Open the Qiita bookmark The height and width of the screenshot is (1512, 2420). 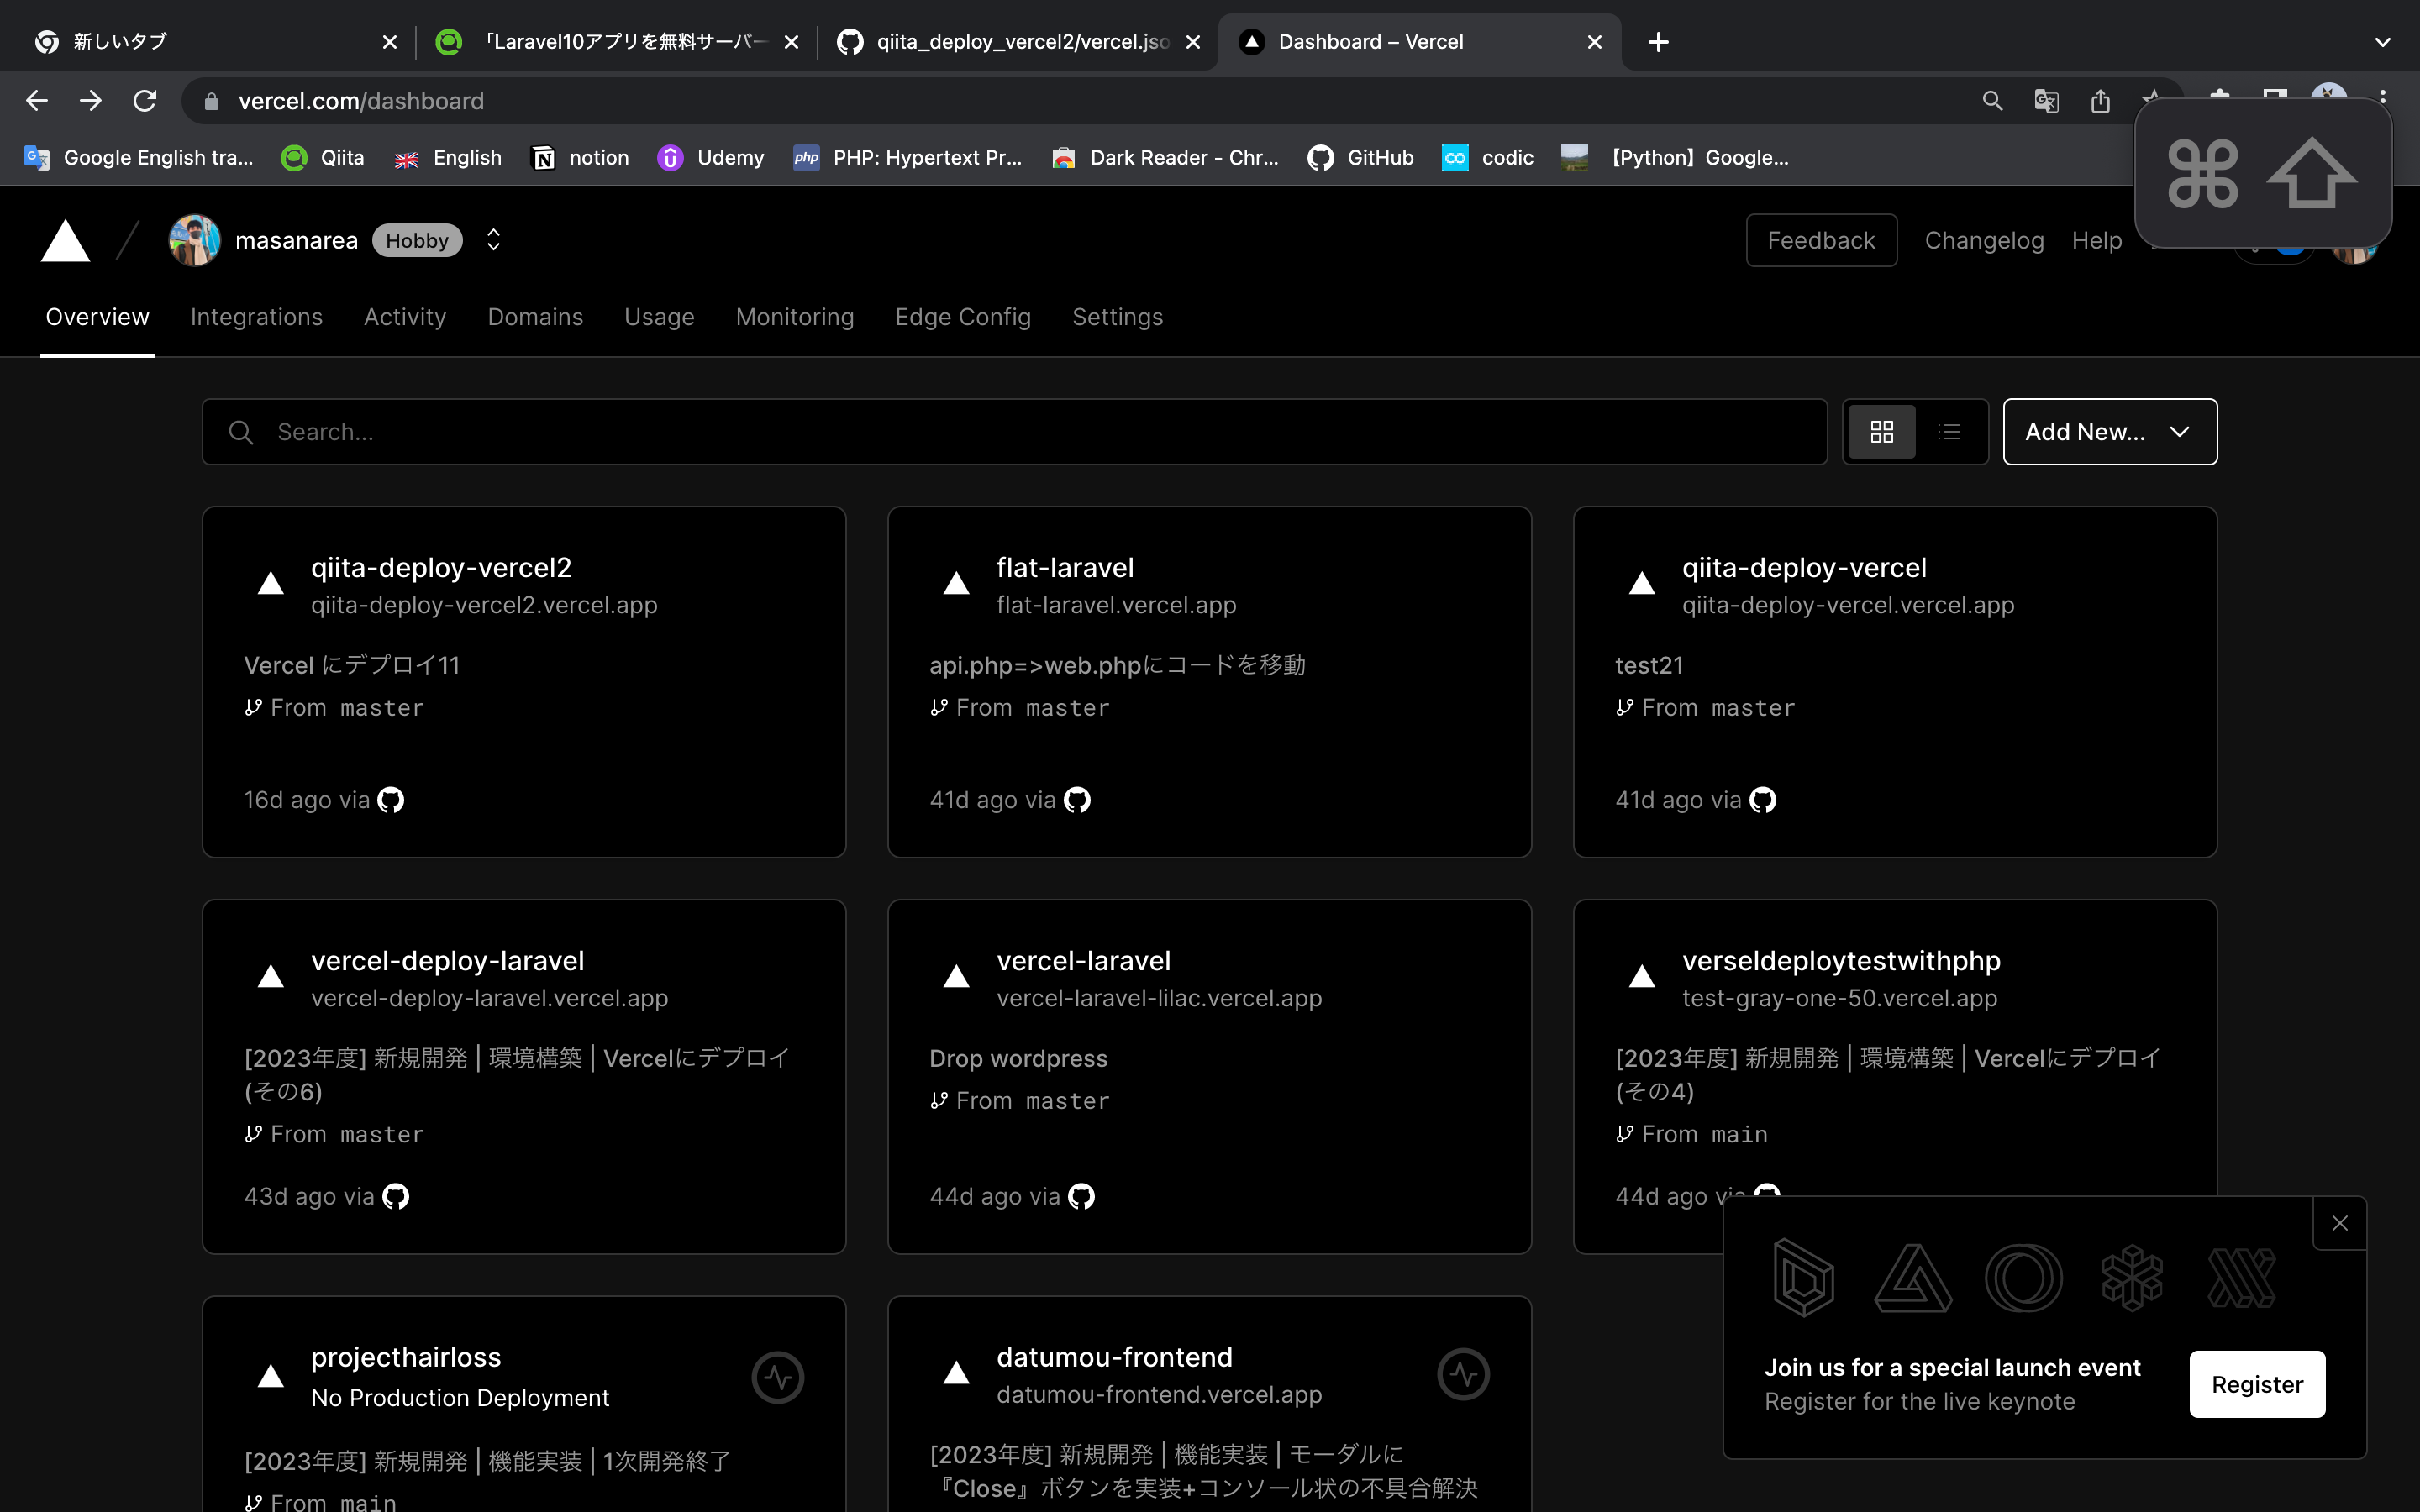[x=323, y=158]
